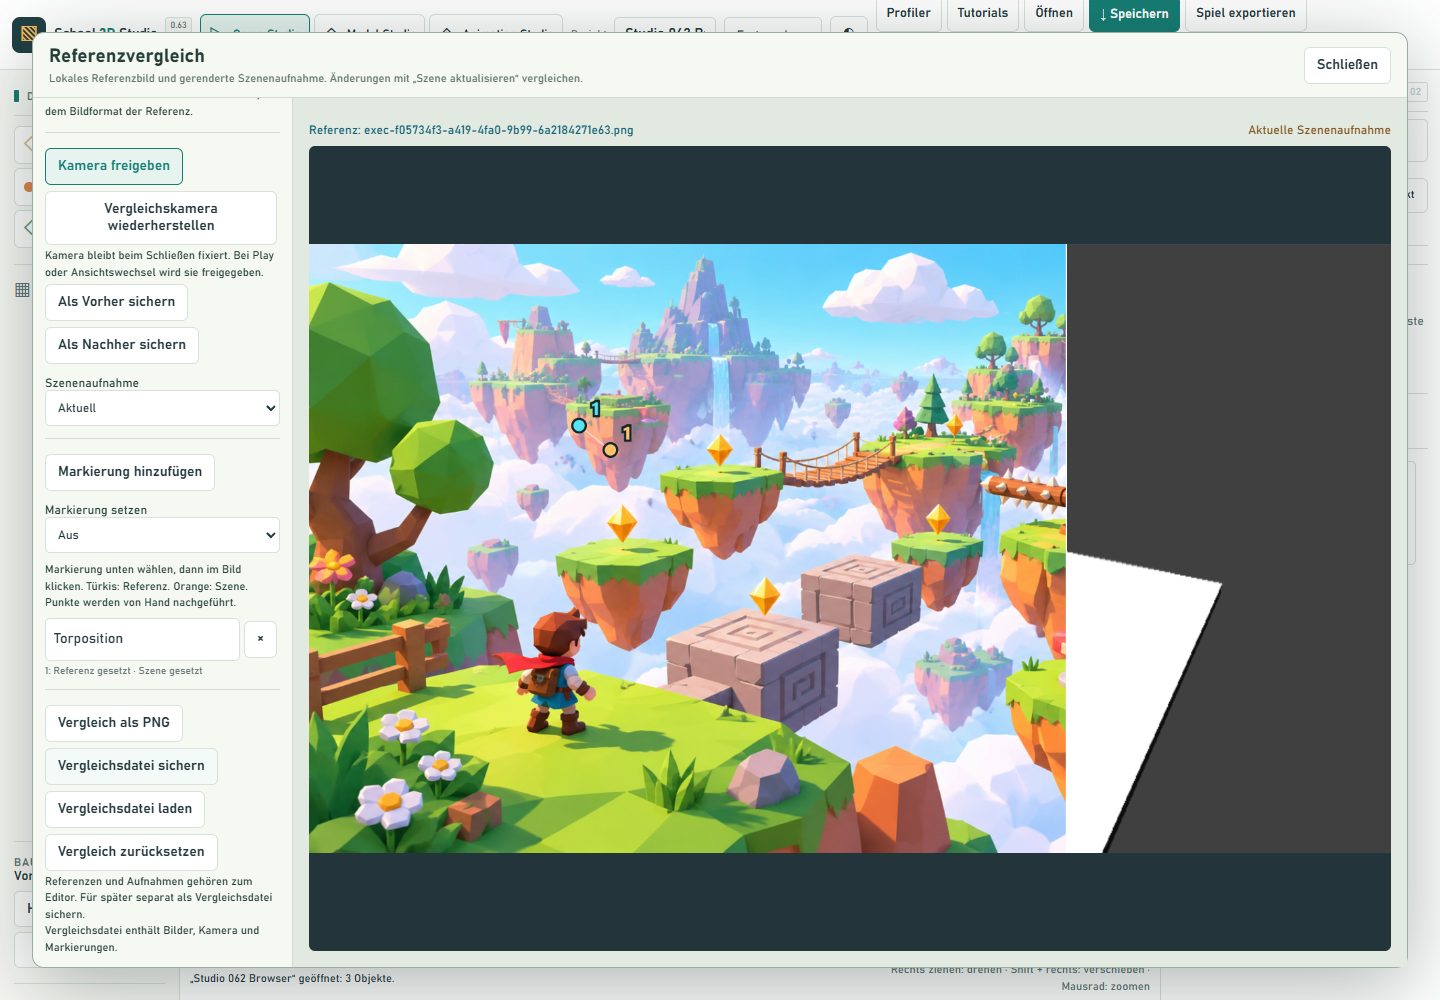Click the reference image file name label

(x=471, y=130)
